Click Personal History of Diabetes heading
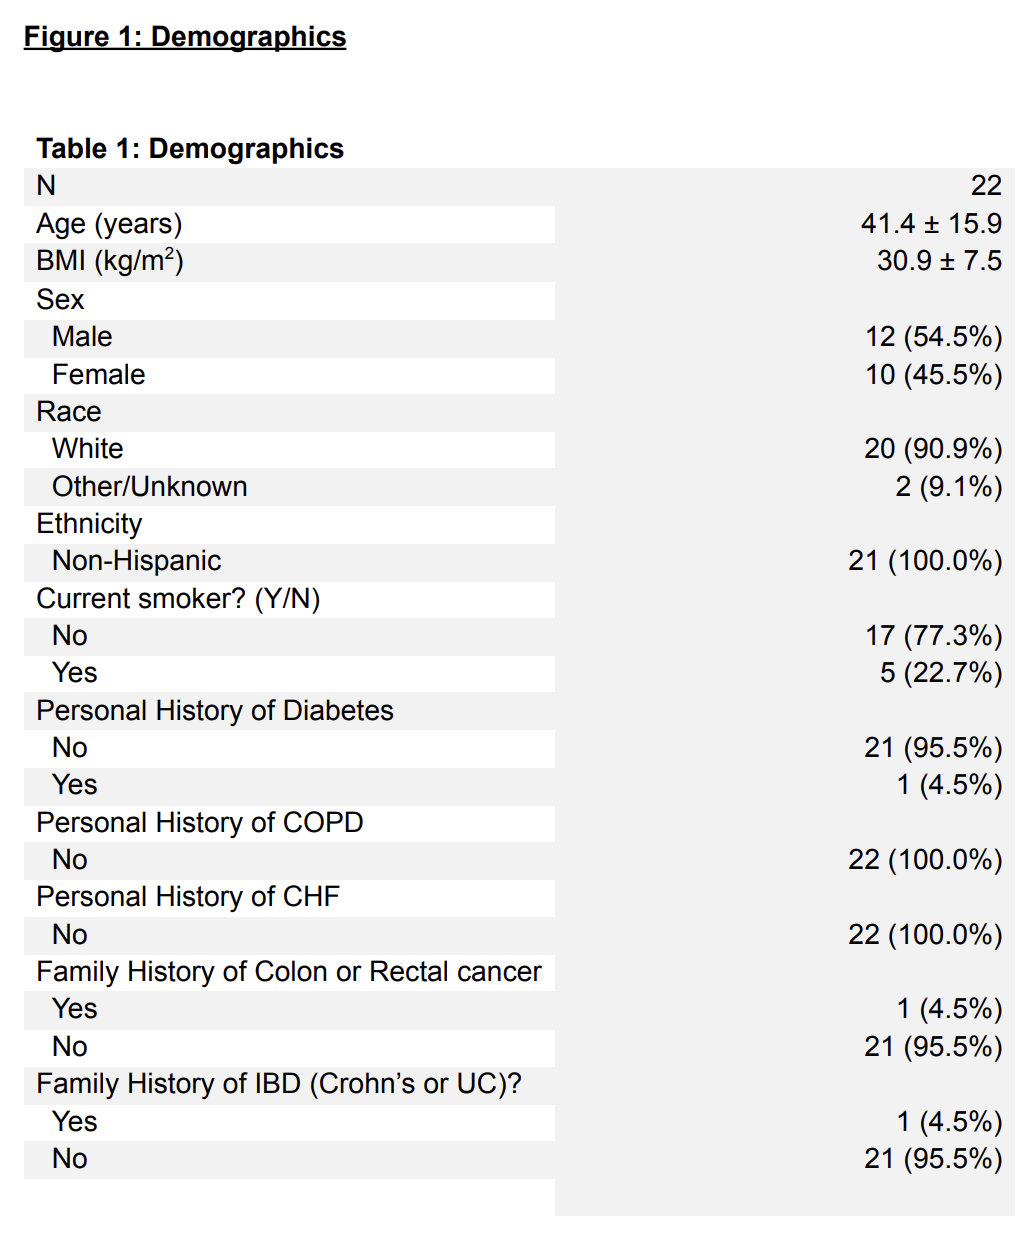The width and height of the screenshot is (1036, 1238). coord(215,711)
